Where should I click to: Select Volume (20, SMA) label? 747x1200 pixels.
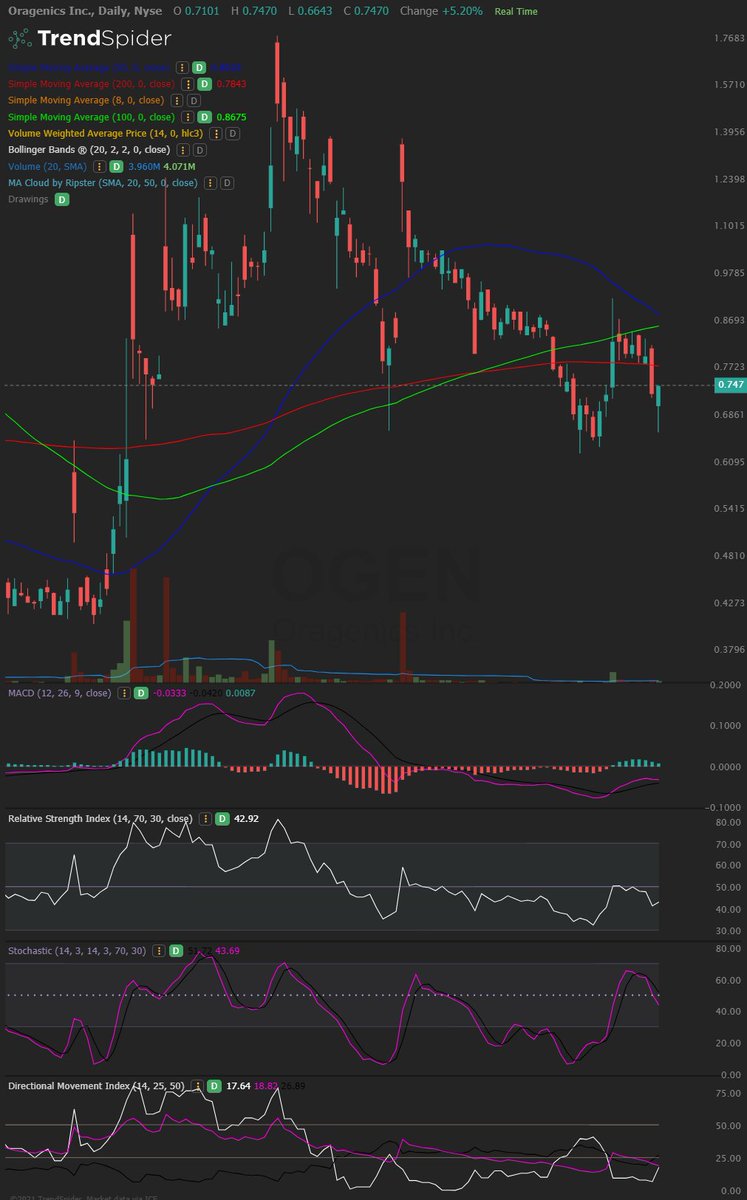coord(49,166)
